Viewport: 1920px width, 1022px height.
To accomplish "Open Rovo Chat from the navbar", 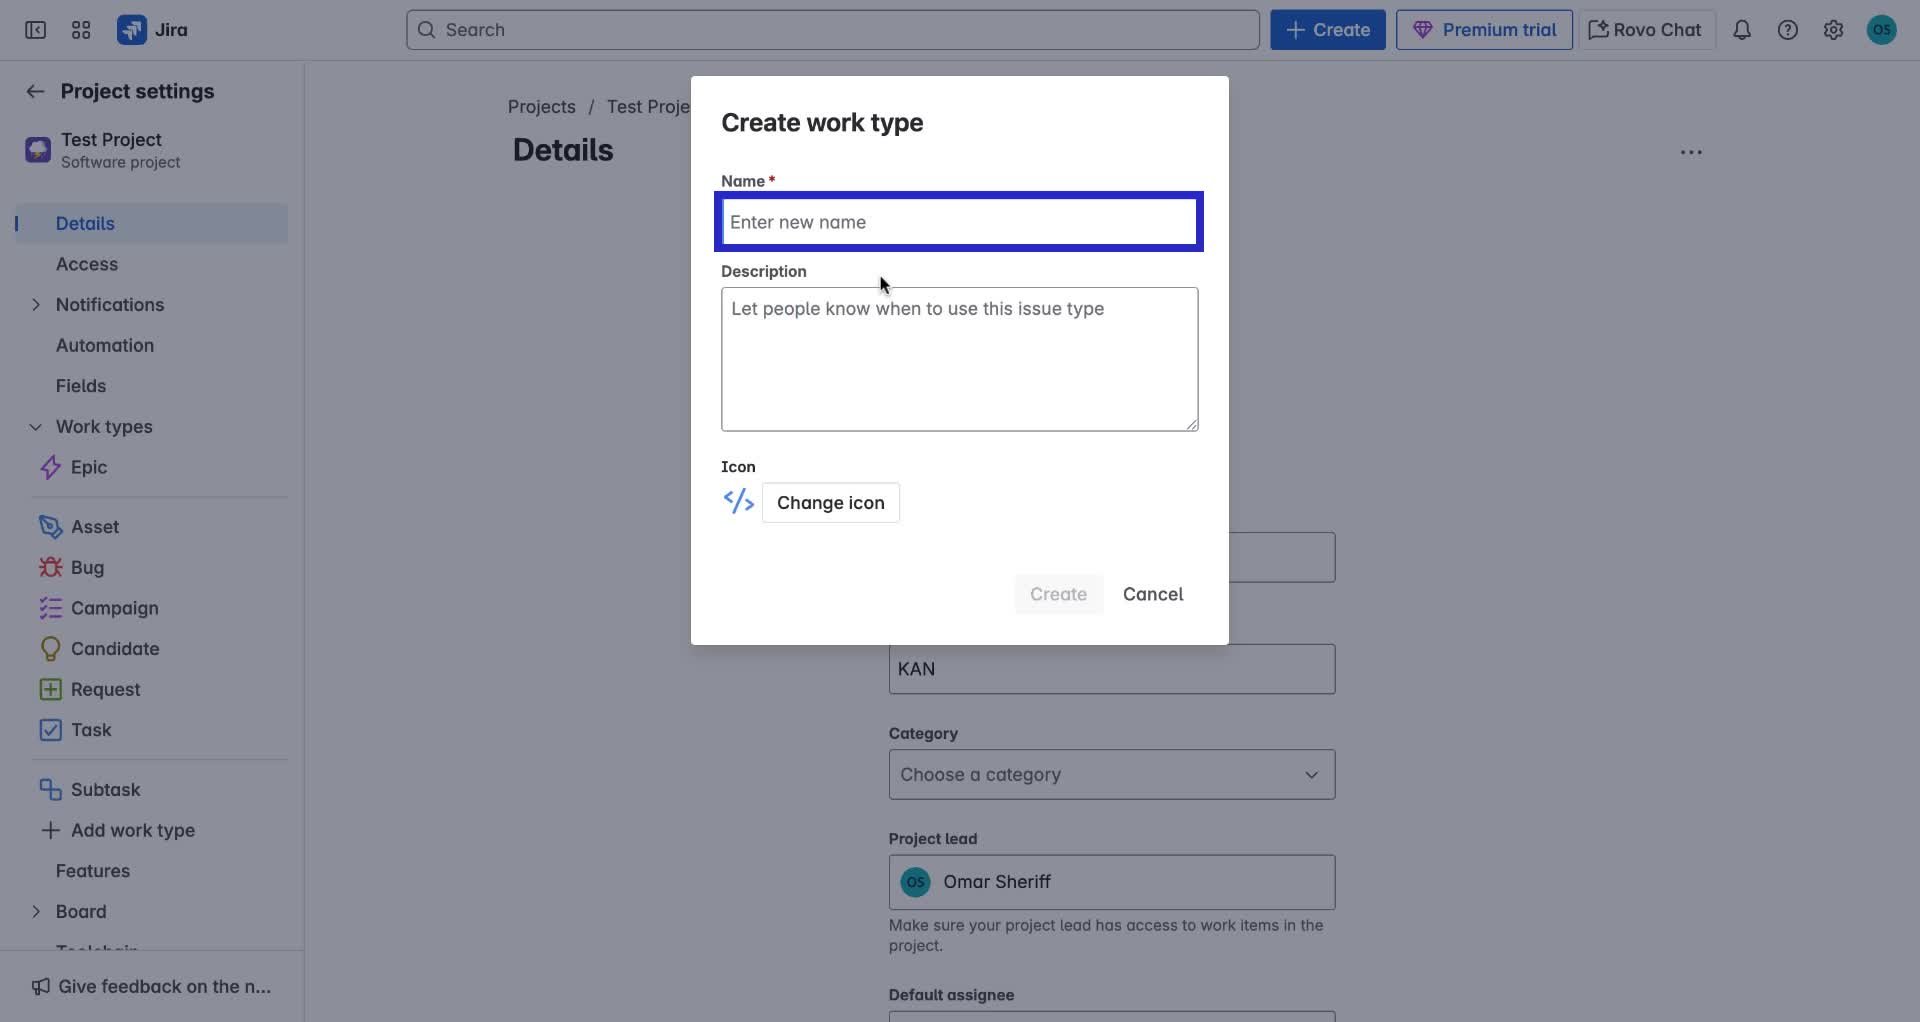I will coord(1643,30).
